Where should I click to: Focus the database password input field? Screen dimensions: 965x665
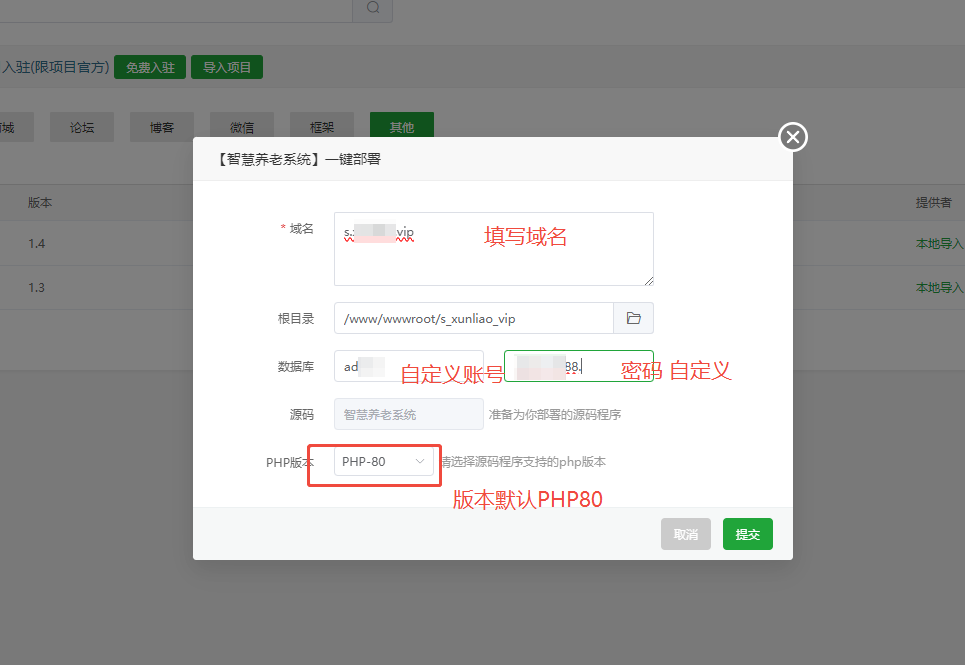point(578,366)
